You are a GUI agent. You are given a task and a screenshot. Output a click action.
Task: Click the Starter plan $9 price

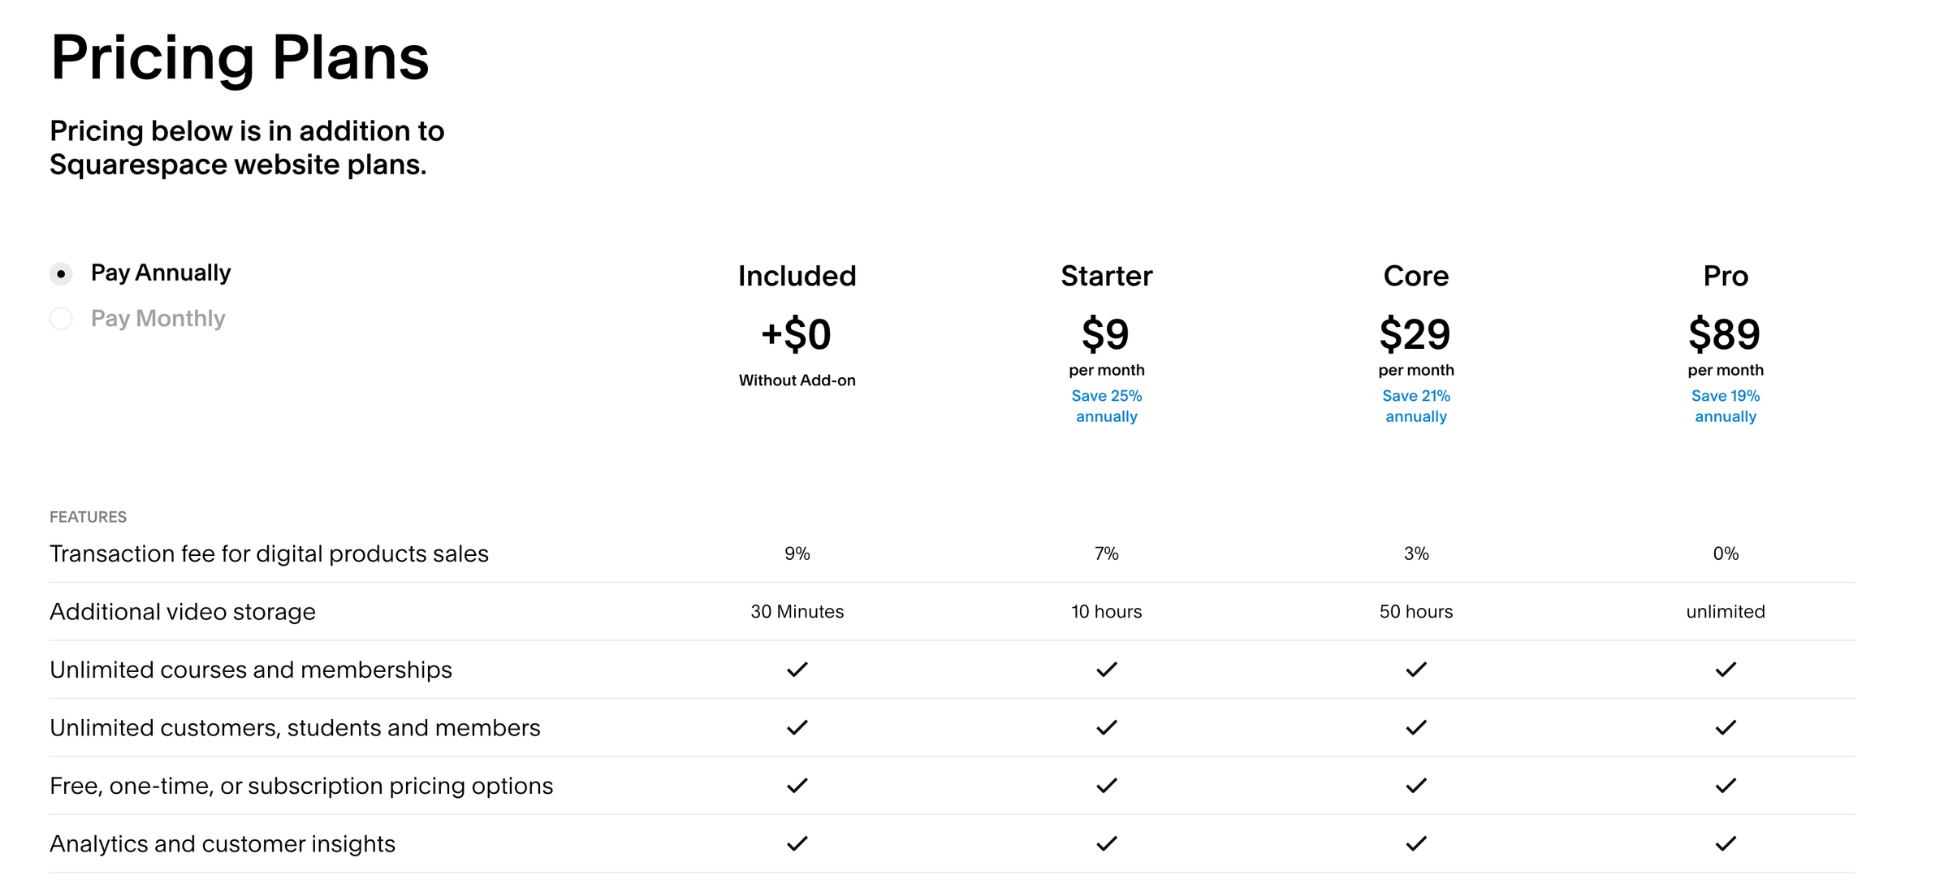coord(1106,335)
